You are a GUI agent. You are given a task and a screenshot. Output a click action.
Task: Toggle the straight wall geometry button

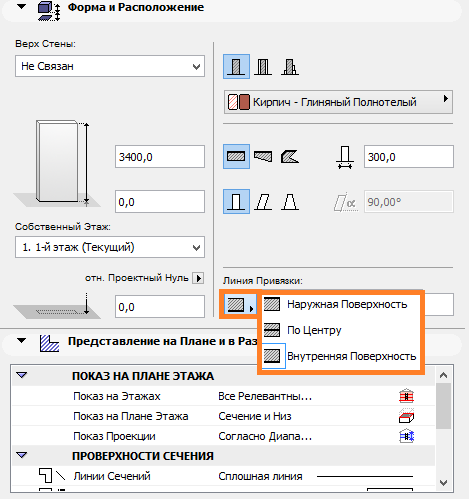tap(236, 156)
